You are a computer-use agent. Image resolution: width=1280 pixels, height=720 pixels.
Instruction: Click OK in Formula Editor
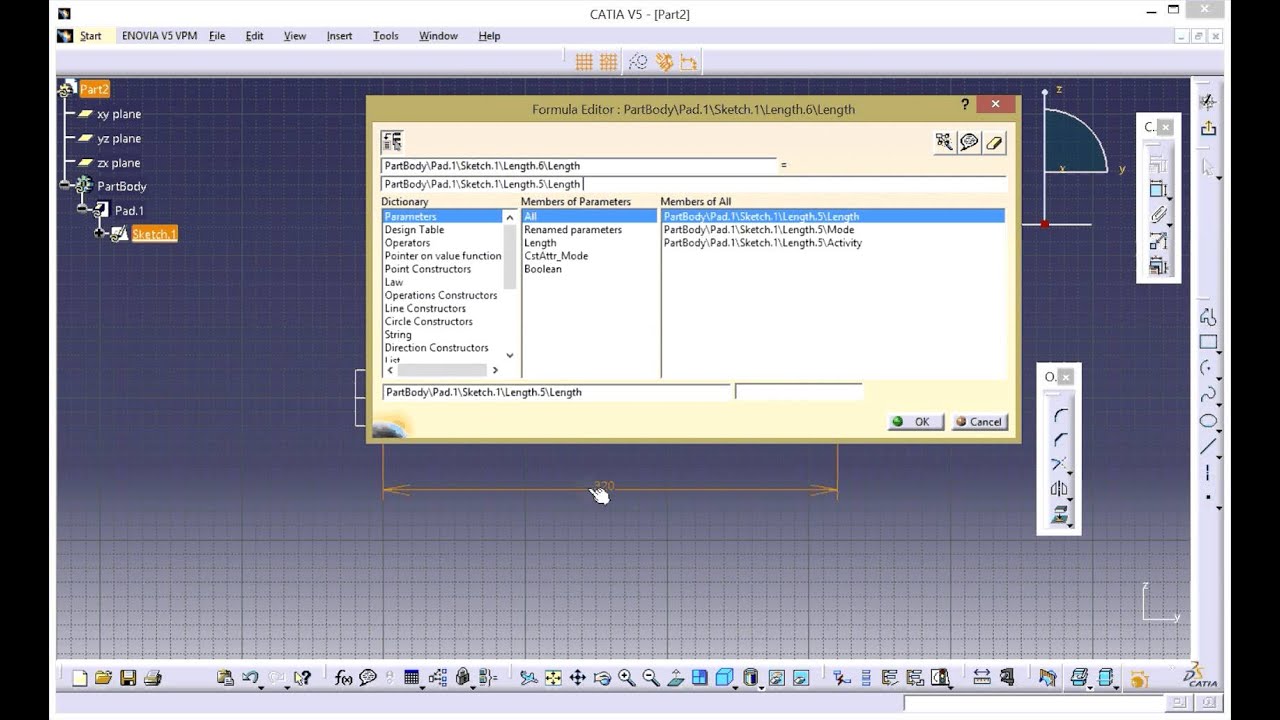(915, 422)
